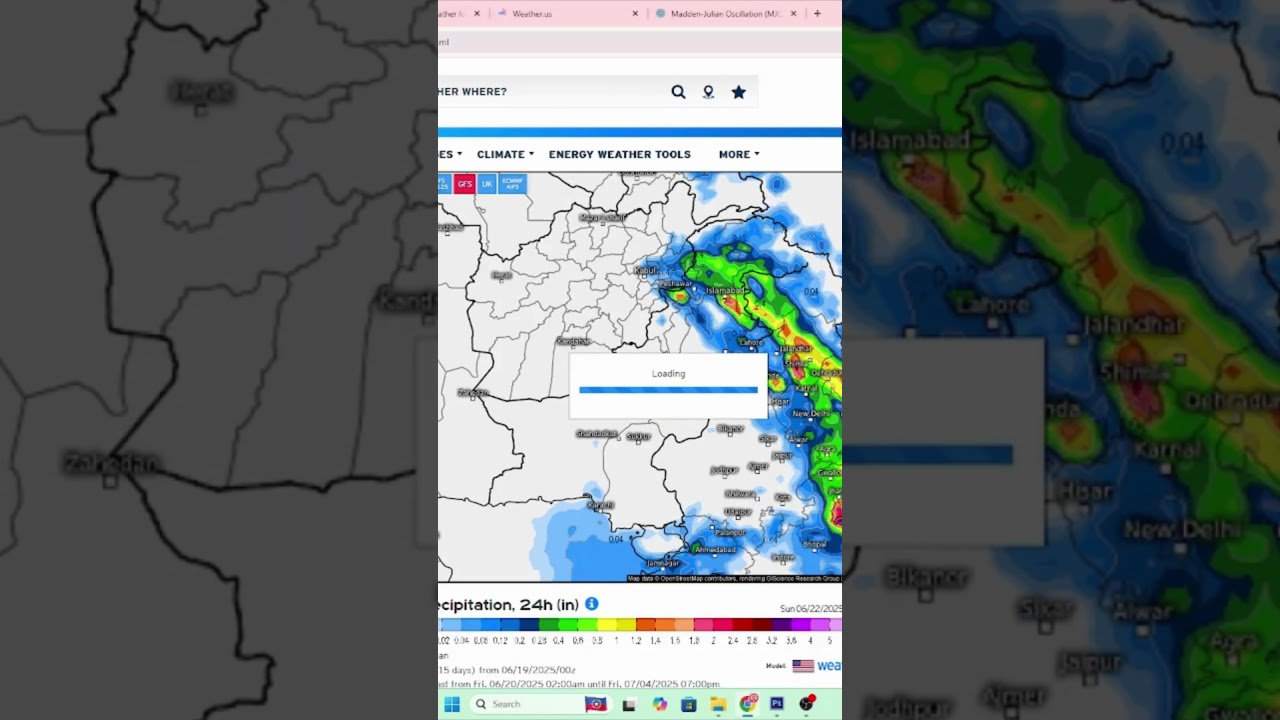Click the precipitation info icon

tap(591, 604)
